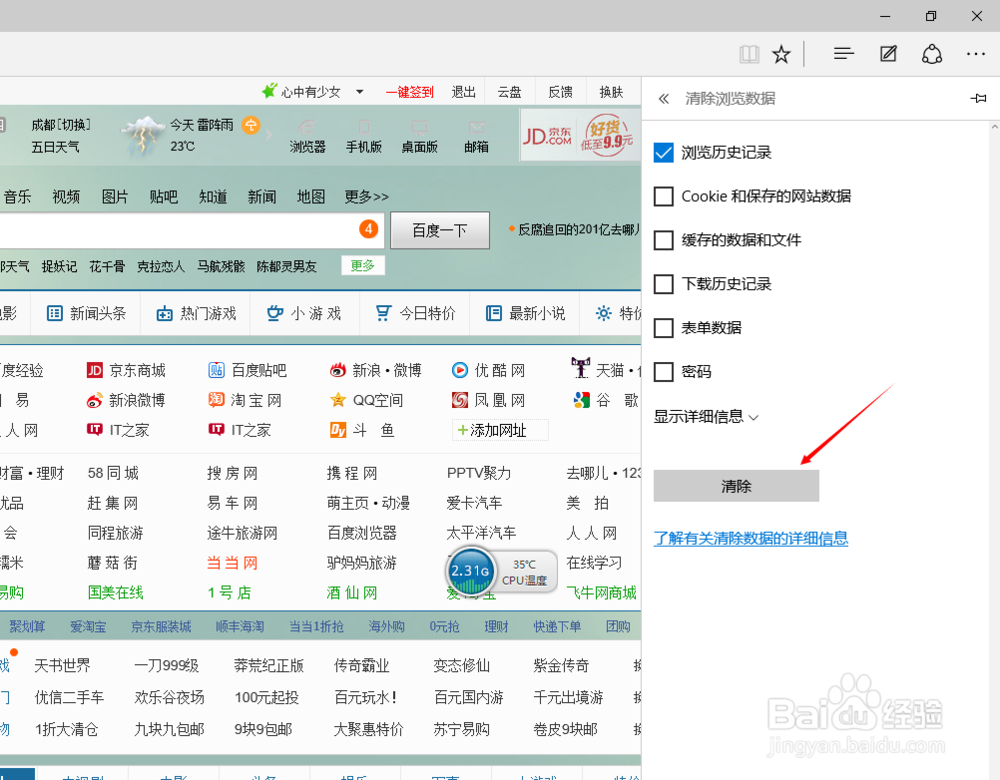The height and width of the screenshot is (780, 1000).
Task: Click the 一键签到 link
Action: [409, 92]
